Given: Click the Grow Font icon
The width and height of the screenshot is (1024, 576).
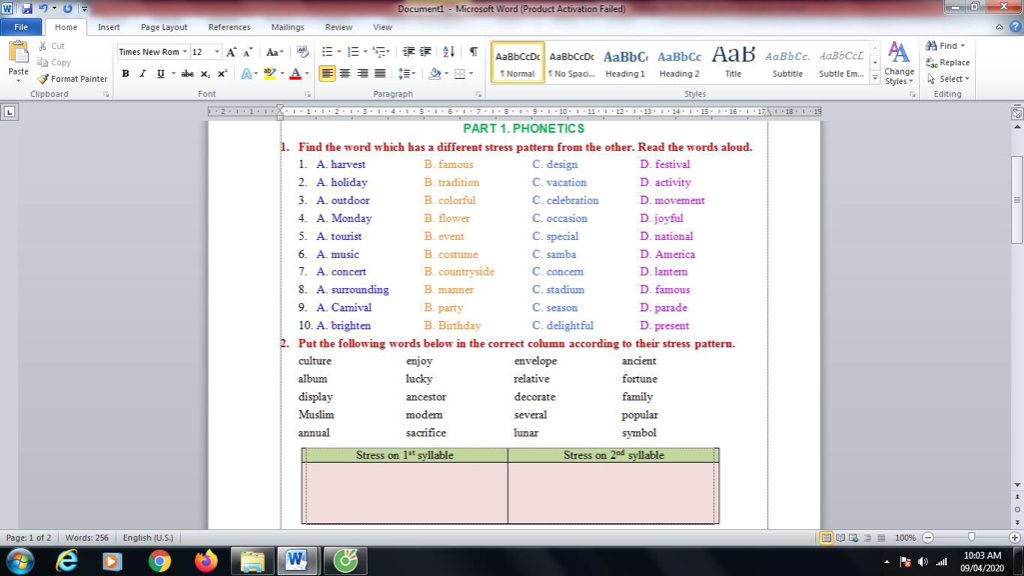Looking at the screenshot, I should click(231, 52).
